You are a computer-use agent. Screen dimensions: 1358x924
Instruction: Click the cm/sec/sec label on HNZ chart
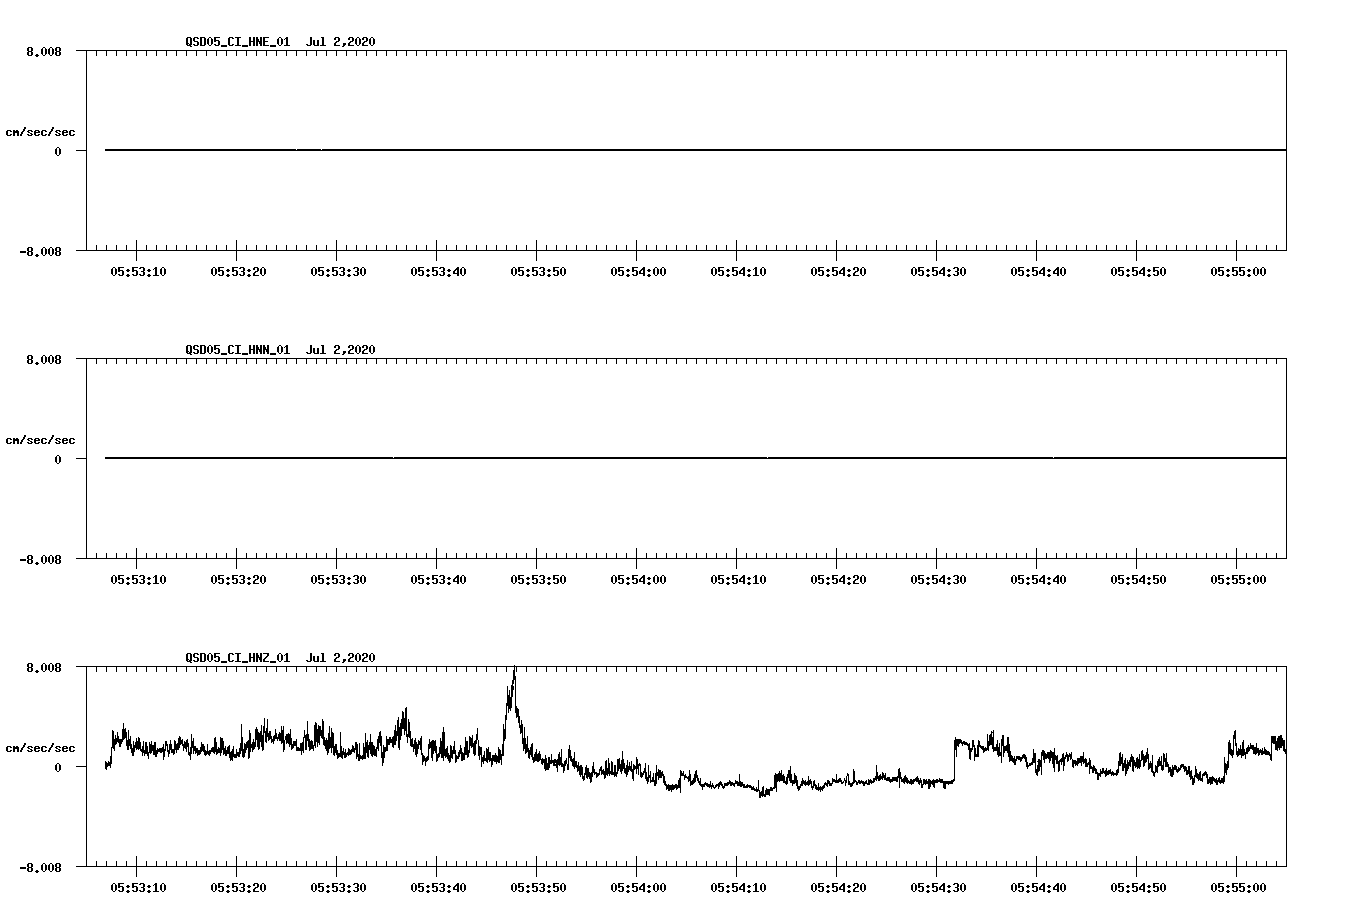click(40, 748)
